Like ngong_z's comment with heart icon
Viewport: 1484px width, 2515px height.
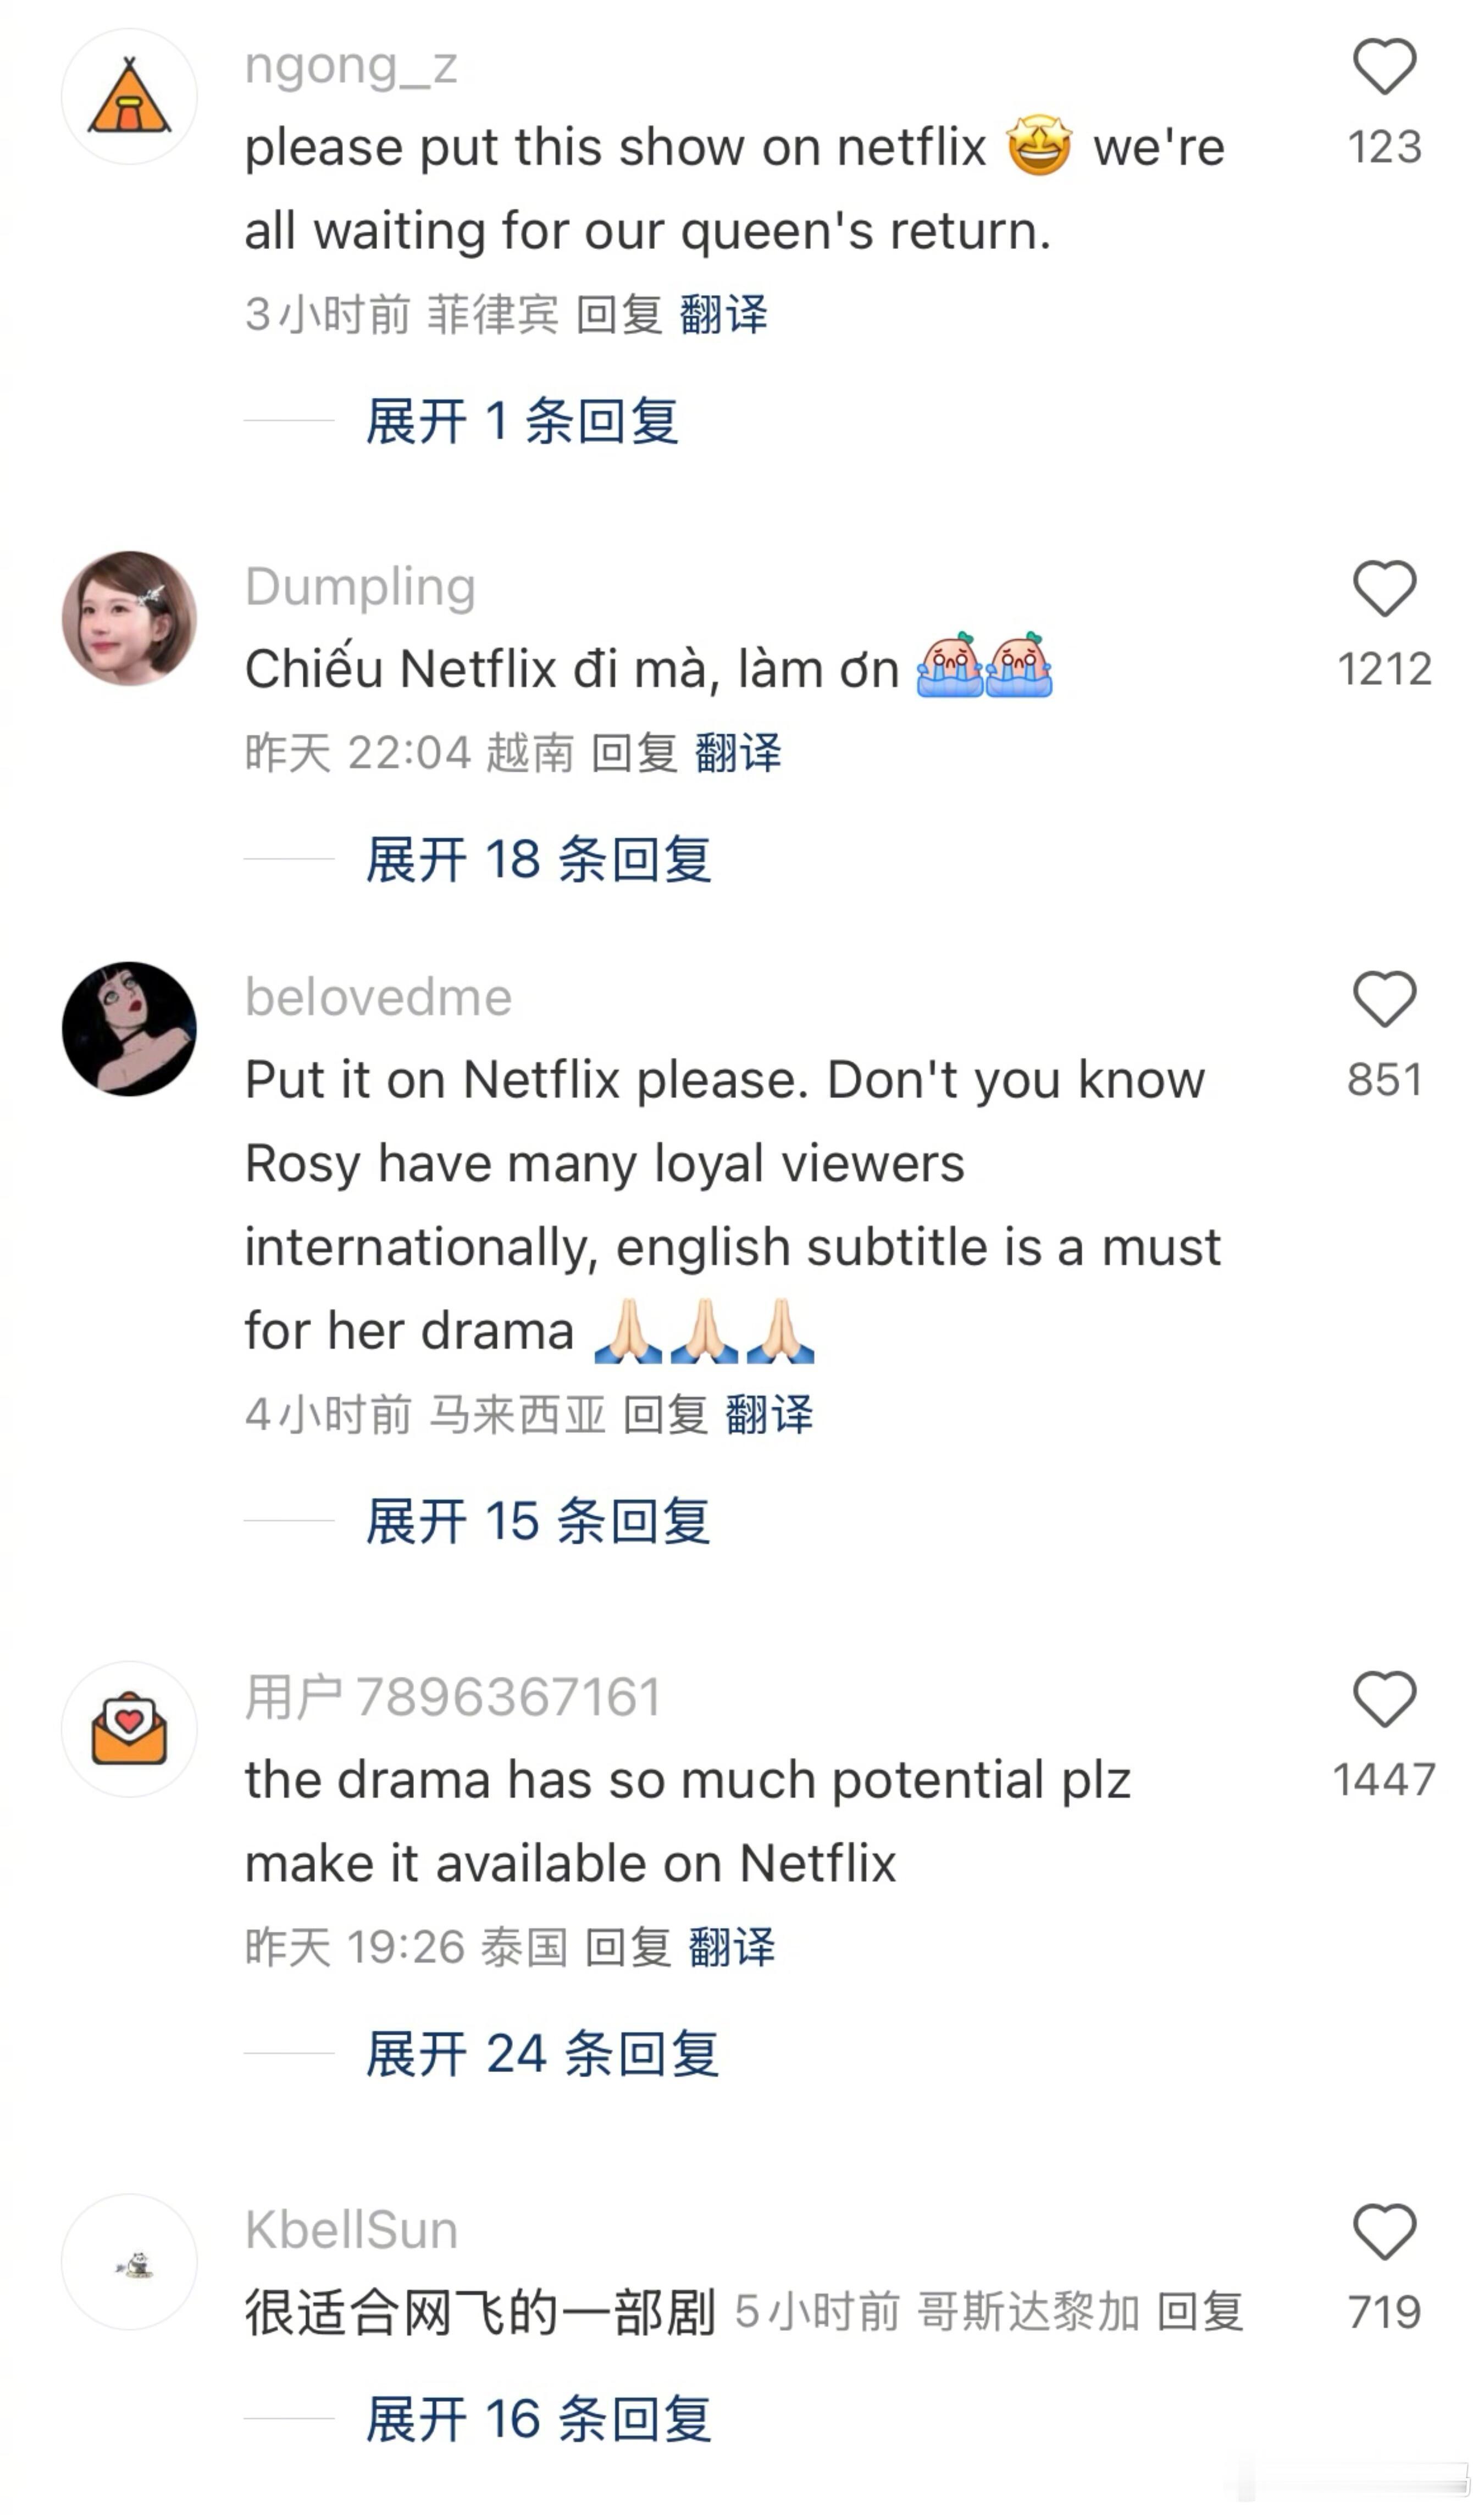1384,67
